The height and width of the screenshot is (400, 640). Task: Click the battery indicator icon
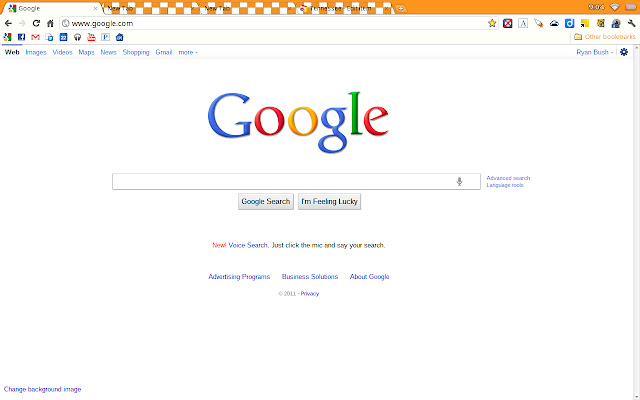coord(630,7)
